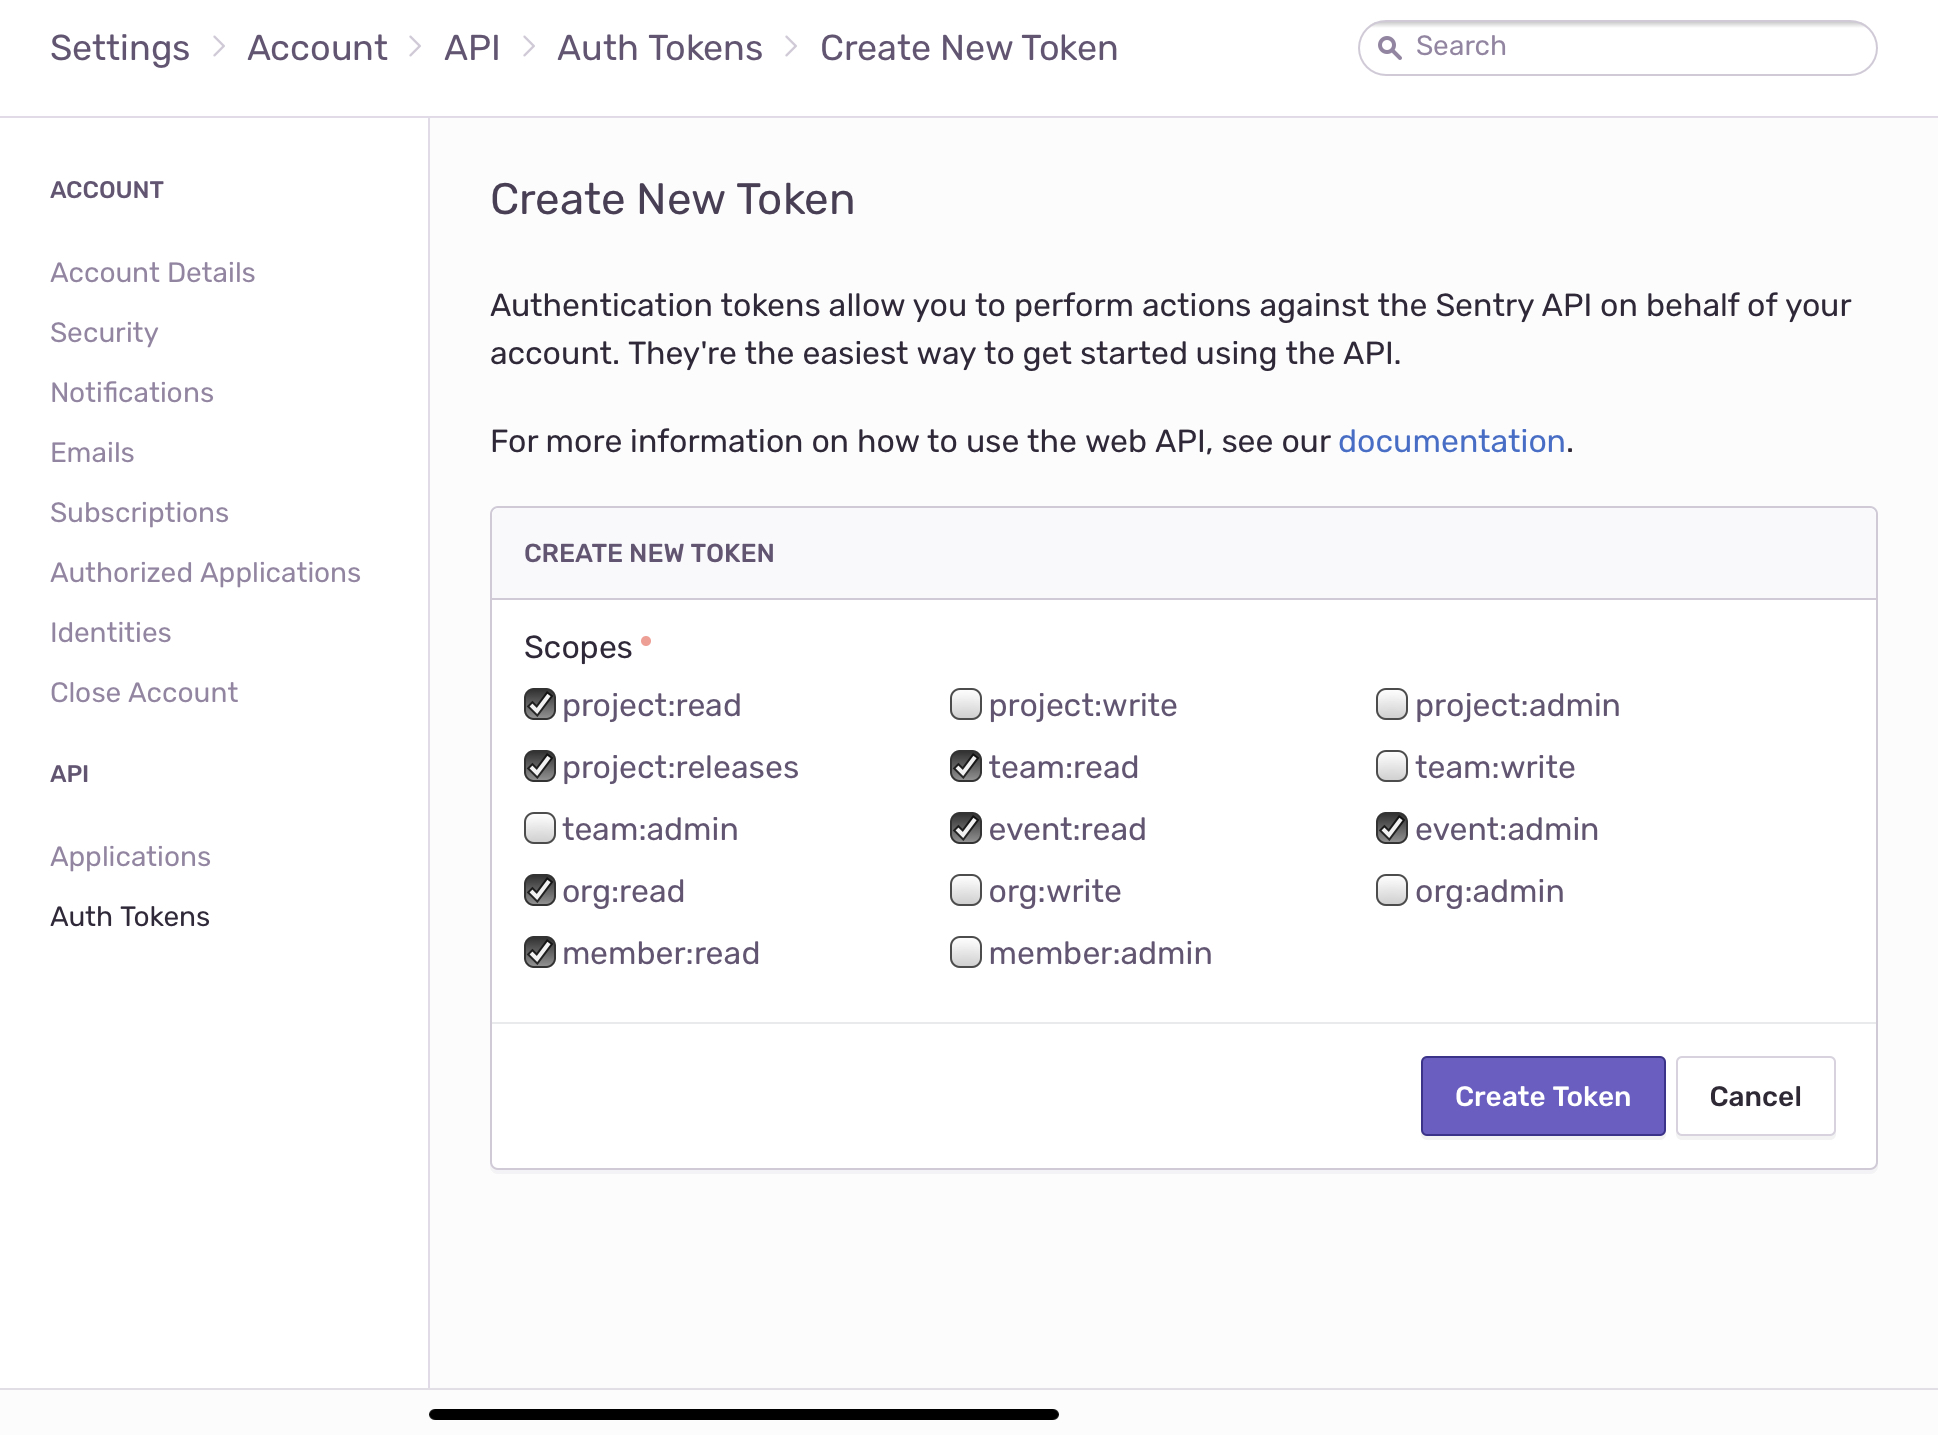Enable the org:admin scope
1938x1435 pixels.
click(1391, 891)
